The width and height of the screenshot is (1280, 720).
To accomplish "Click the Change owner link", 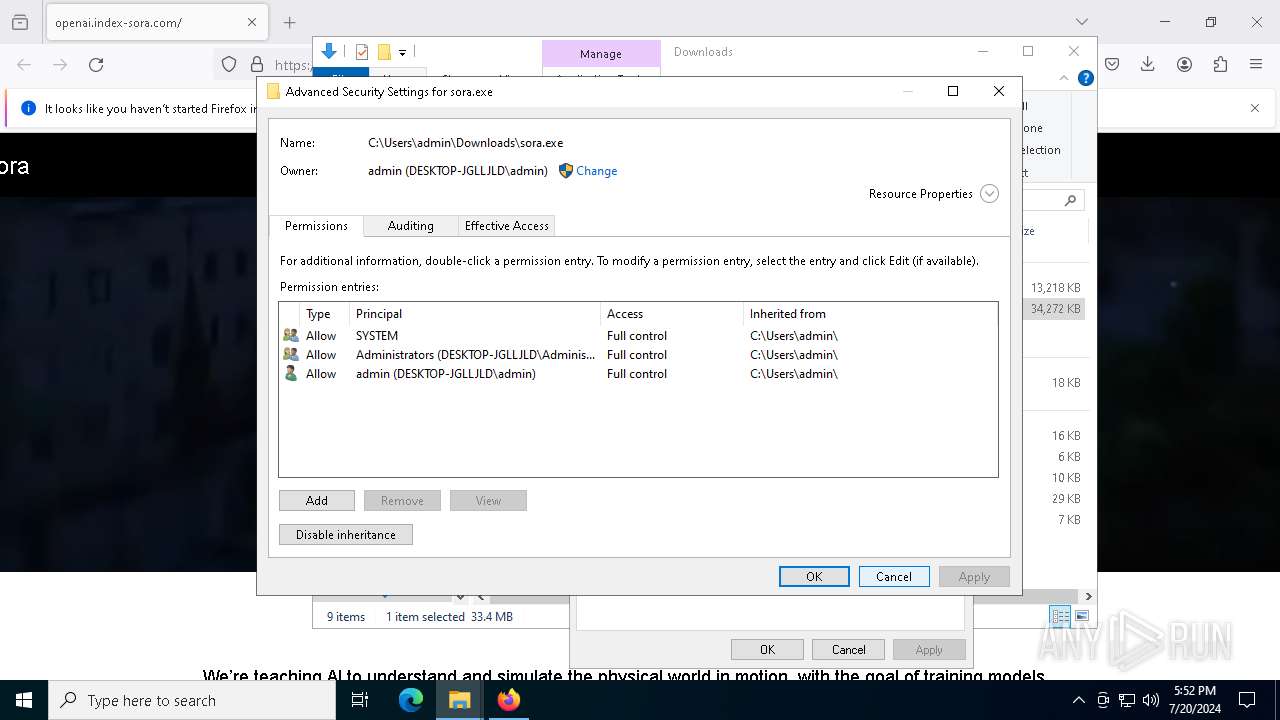I will pos(596,171).
